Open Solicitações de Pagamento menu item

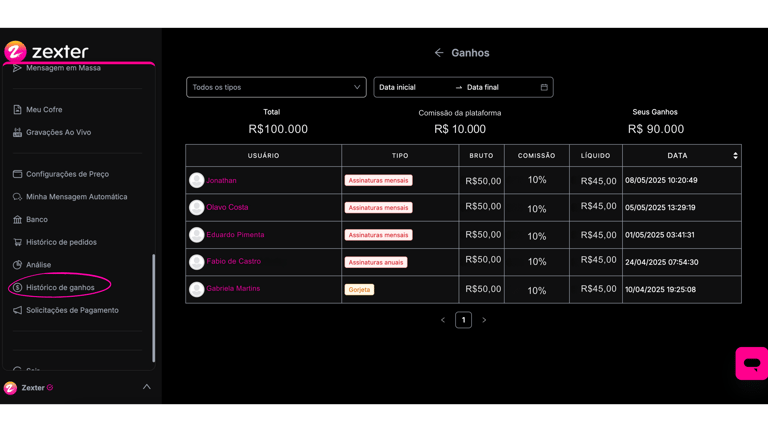(72, 310)
